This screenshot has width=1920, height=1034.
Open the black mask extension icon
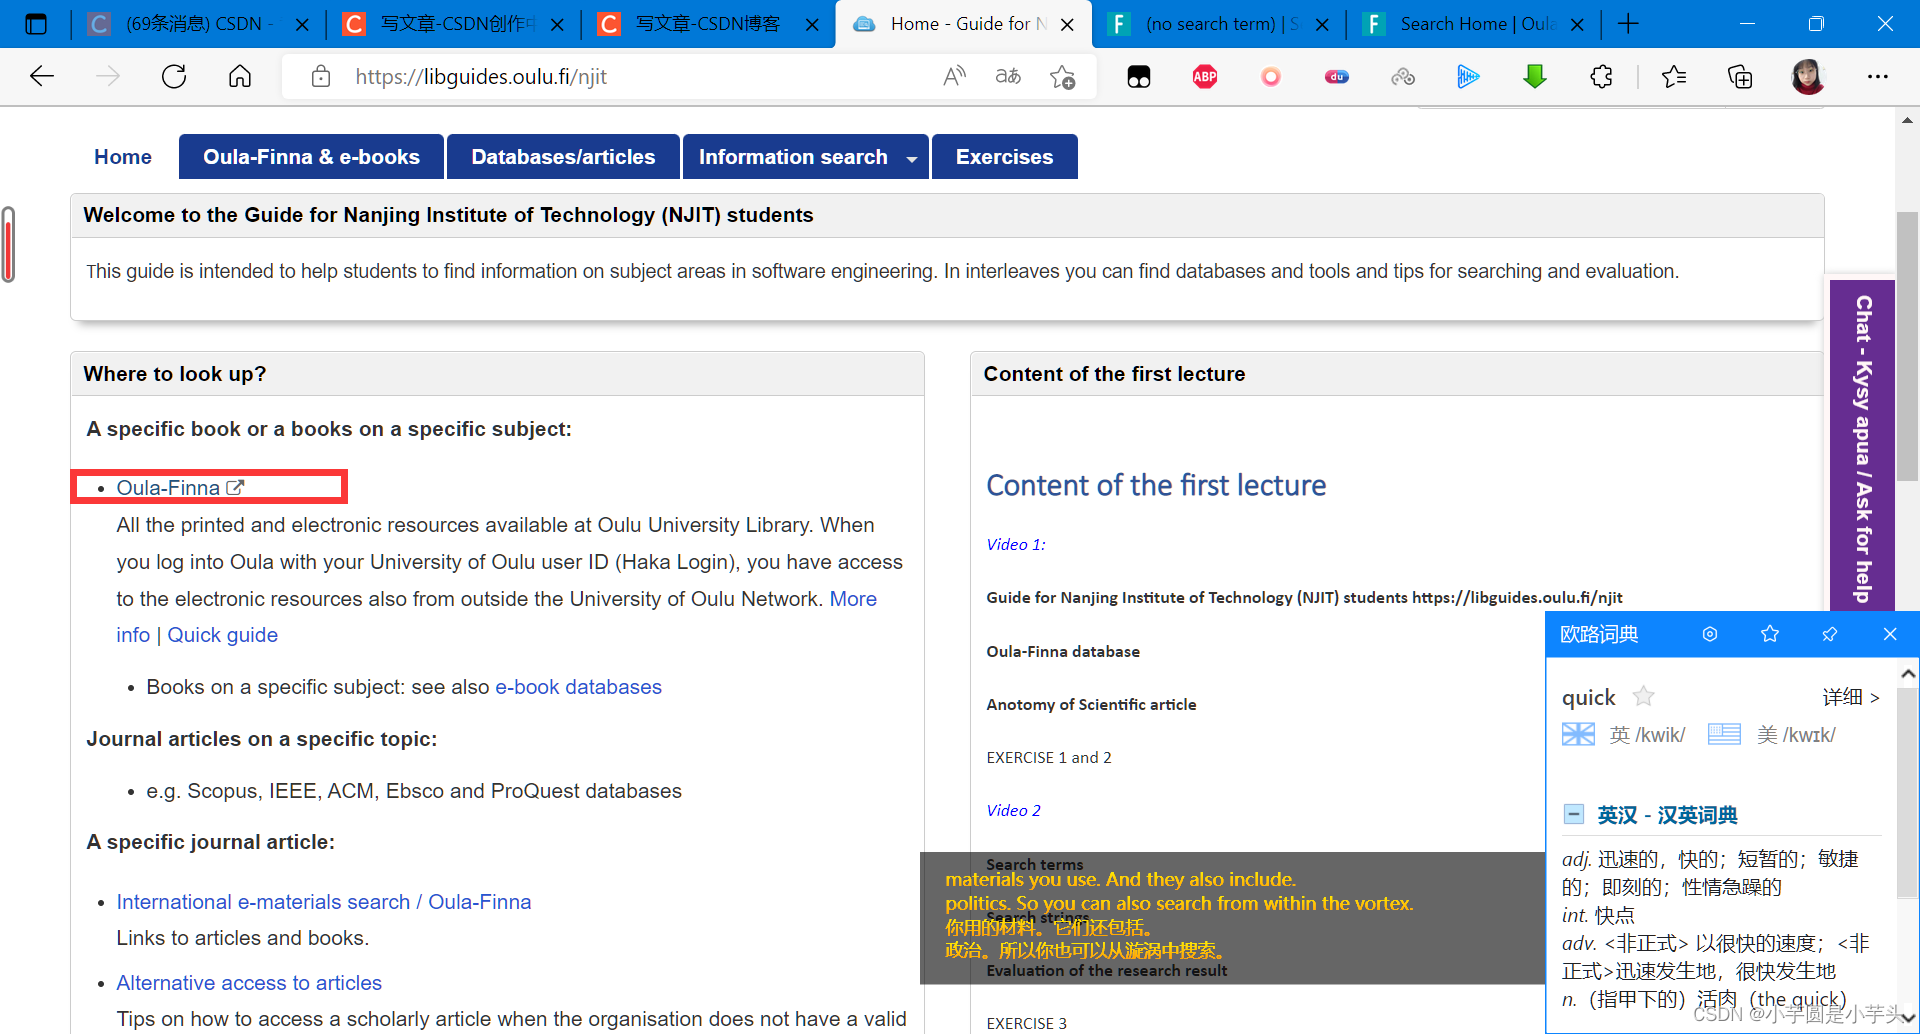point(1139,77)
